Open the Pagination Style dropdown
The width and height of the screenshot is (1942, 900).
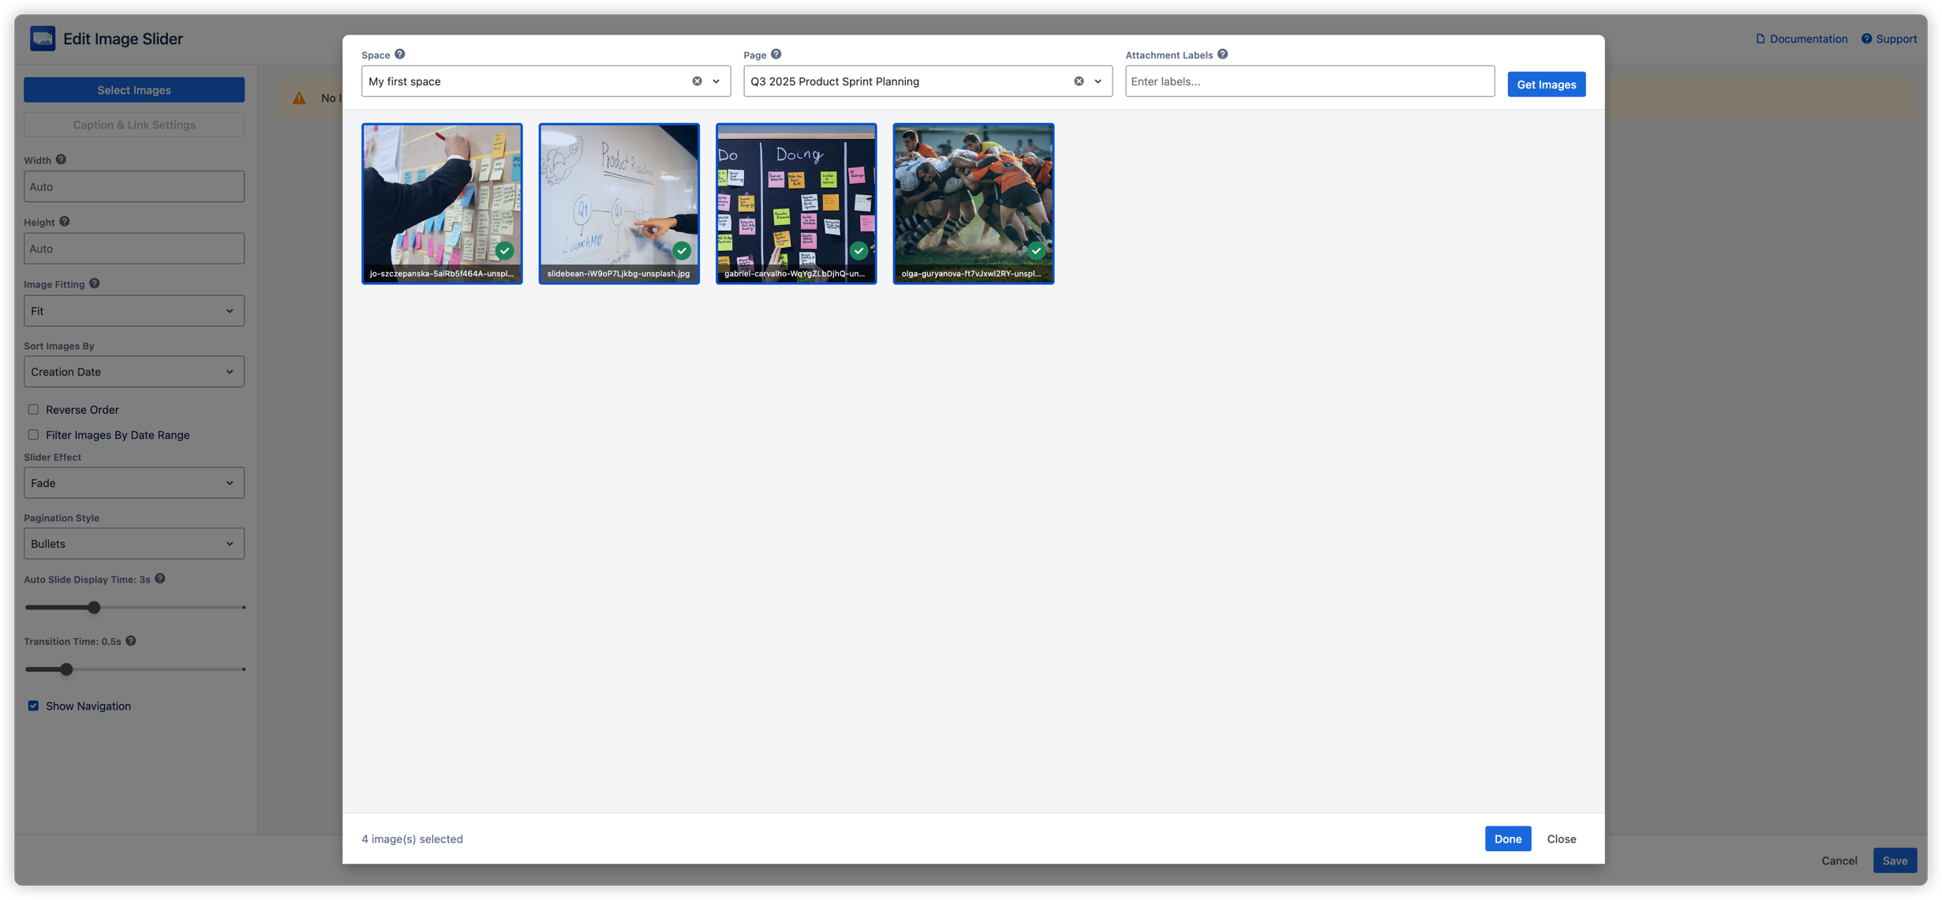tap(134, 543)
